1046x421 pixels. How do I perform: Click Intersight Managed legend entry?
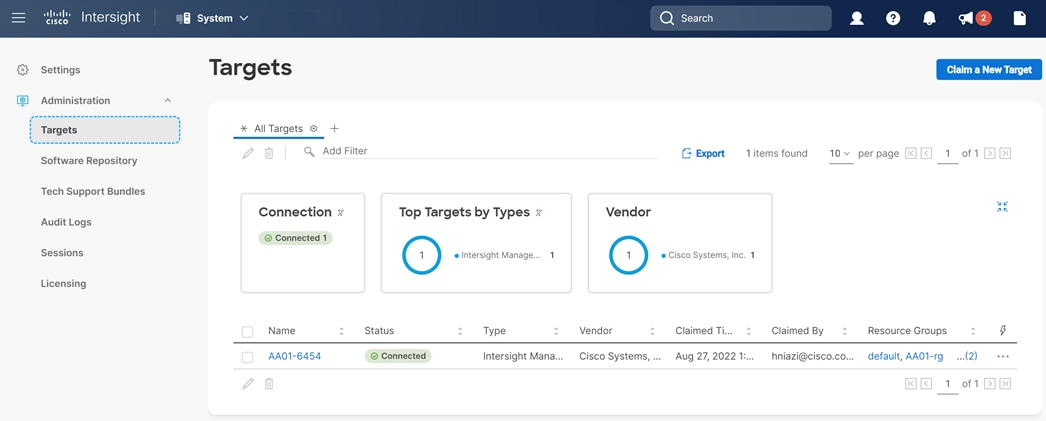[x=504, y=255]
